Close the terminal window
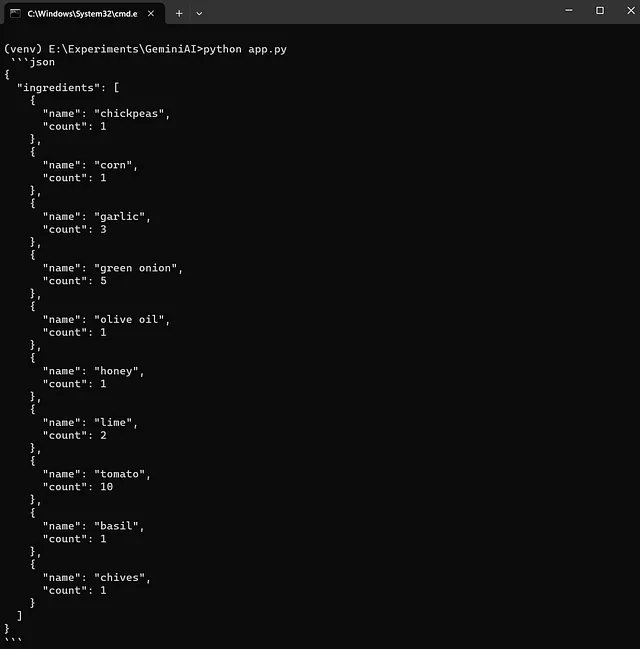 tap(631, 10)
